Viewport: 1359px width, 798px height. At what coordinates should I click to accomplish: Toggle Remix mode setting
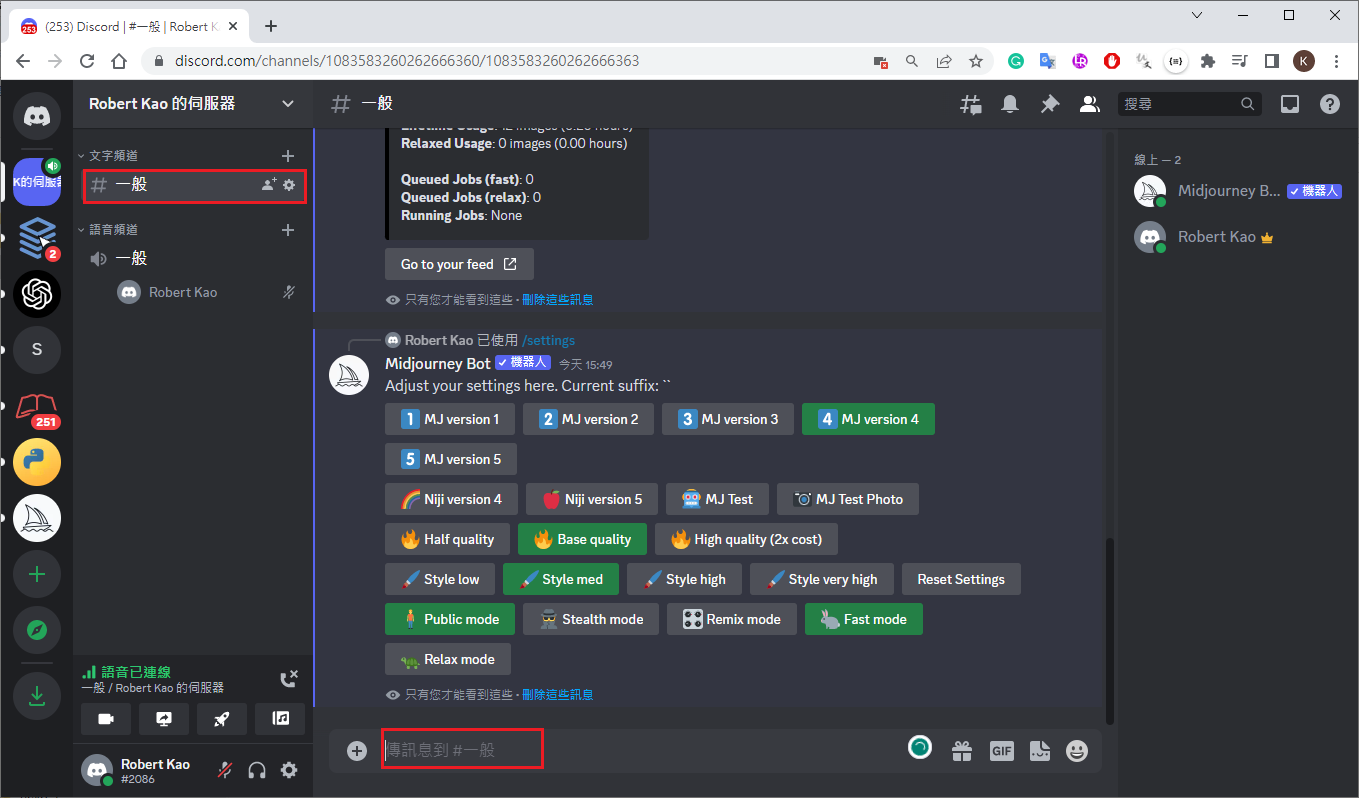pos(731,619)
